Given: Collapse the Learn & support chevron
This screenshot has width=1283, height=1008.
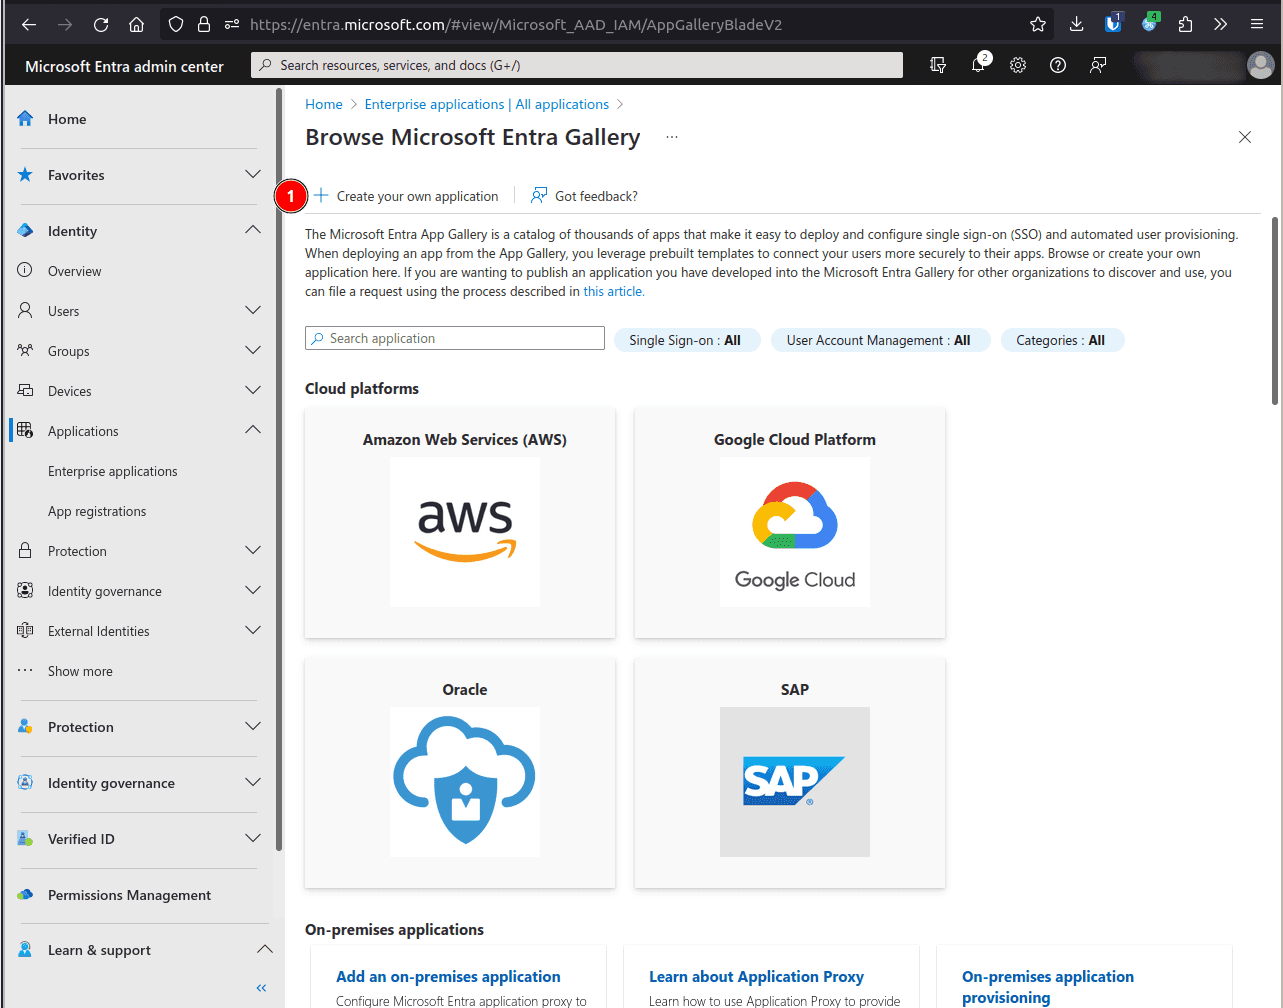Looking at the screenshot, I should (x=264, y=949).
